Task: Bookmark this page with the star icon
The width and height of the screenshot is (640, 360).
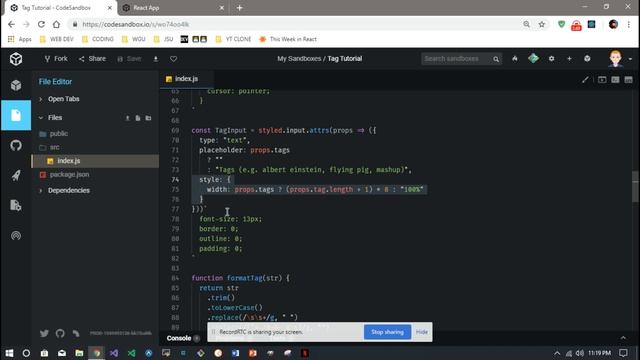Action: pos(542,24)
